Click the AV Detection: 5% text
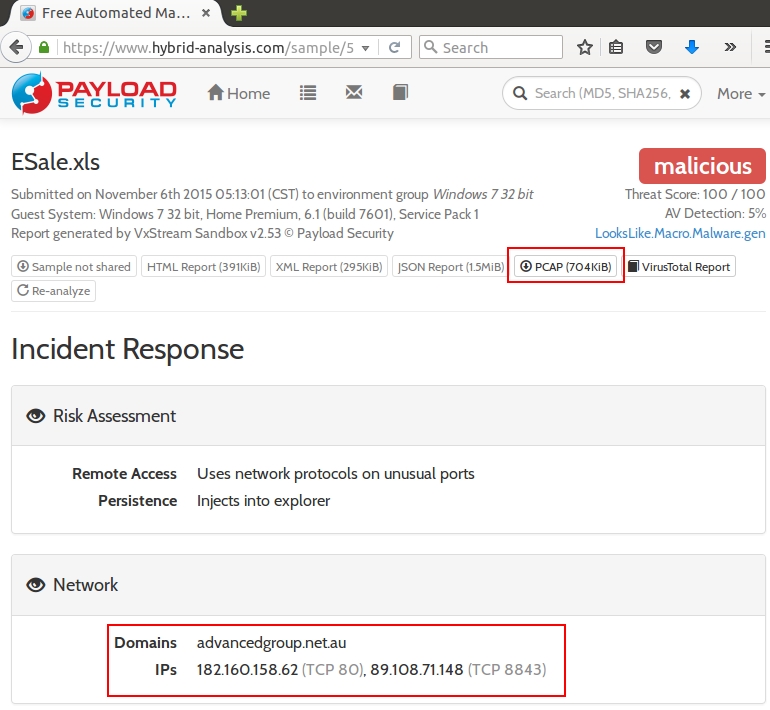The image size is (770, 710). 715,213
